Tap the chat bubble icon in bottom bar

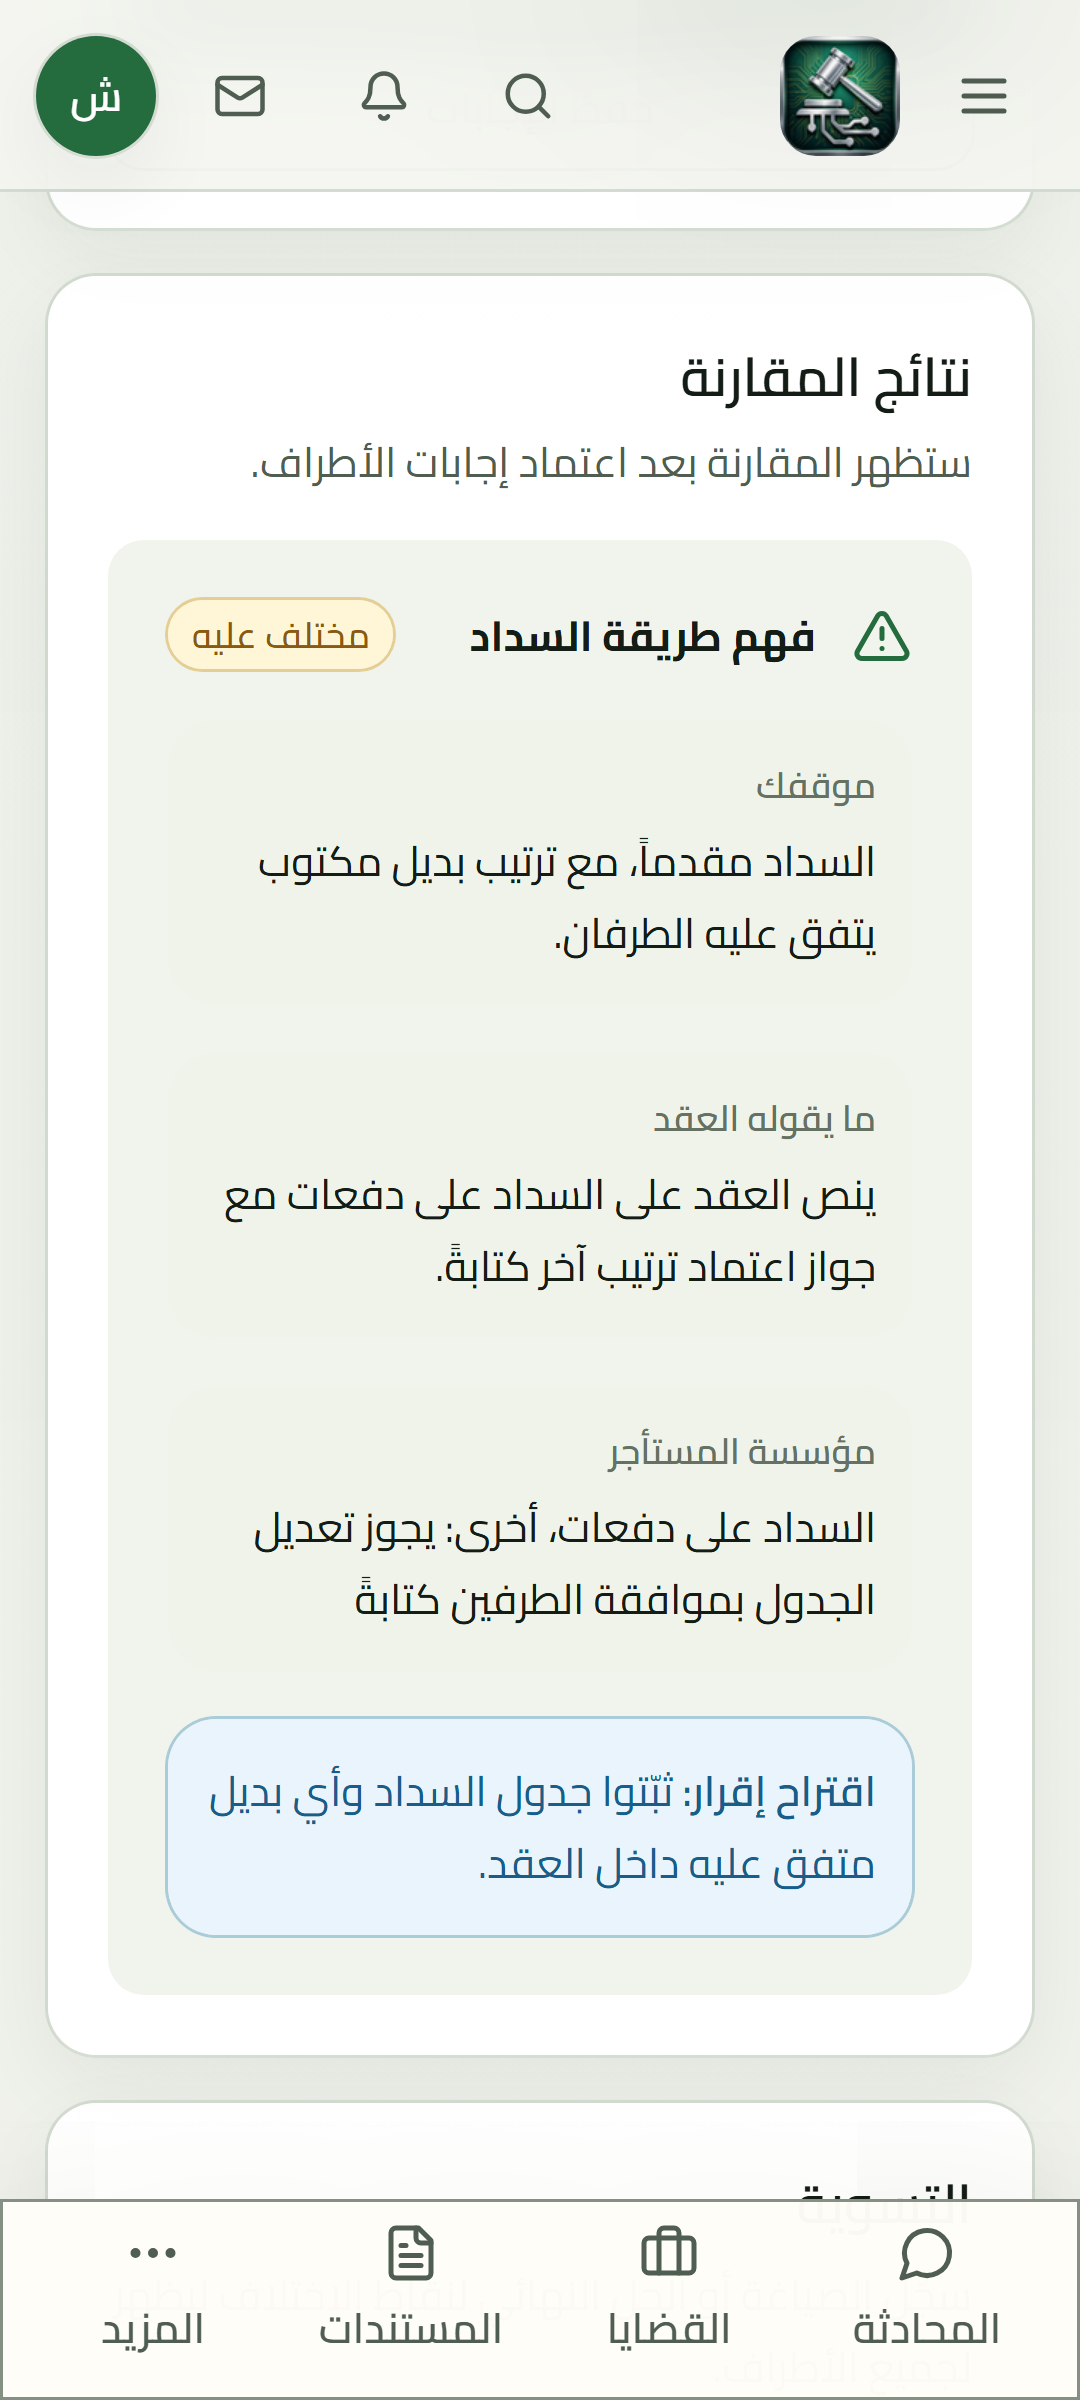[x=926, y=2253]
